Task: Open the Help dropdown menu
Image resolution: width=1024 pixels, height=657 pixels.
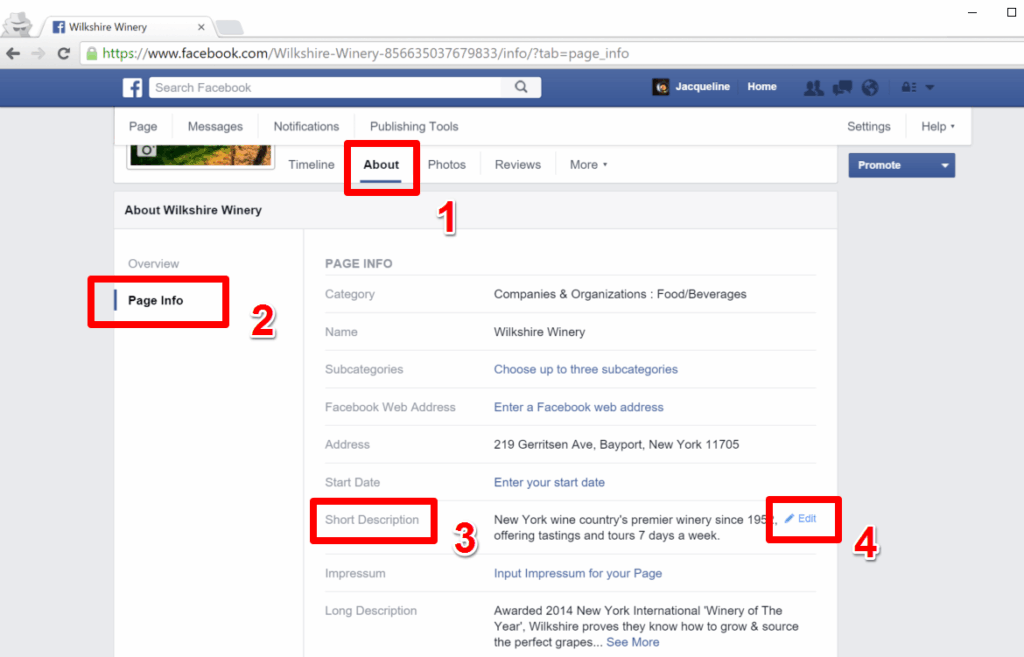Action: click(x=938, y=127)
